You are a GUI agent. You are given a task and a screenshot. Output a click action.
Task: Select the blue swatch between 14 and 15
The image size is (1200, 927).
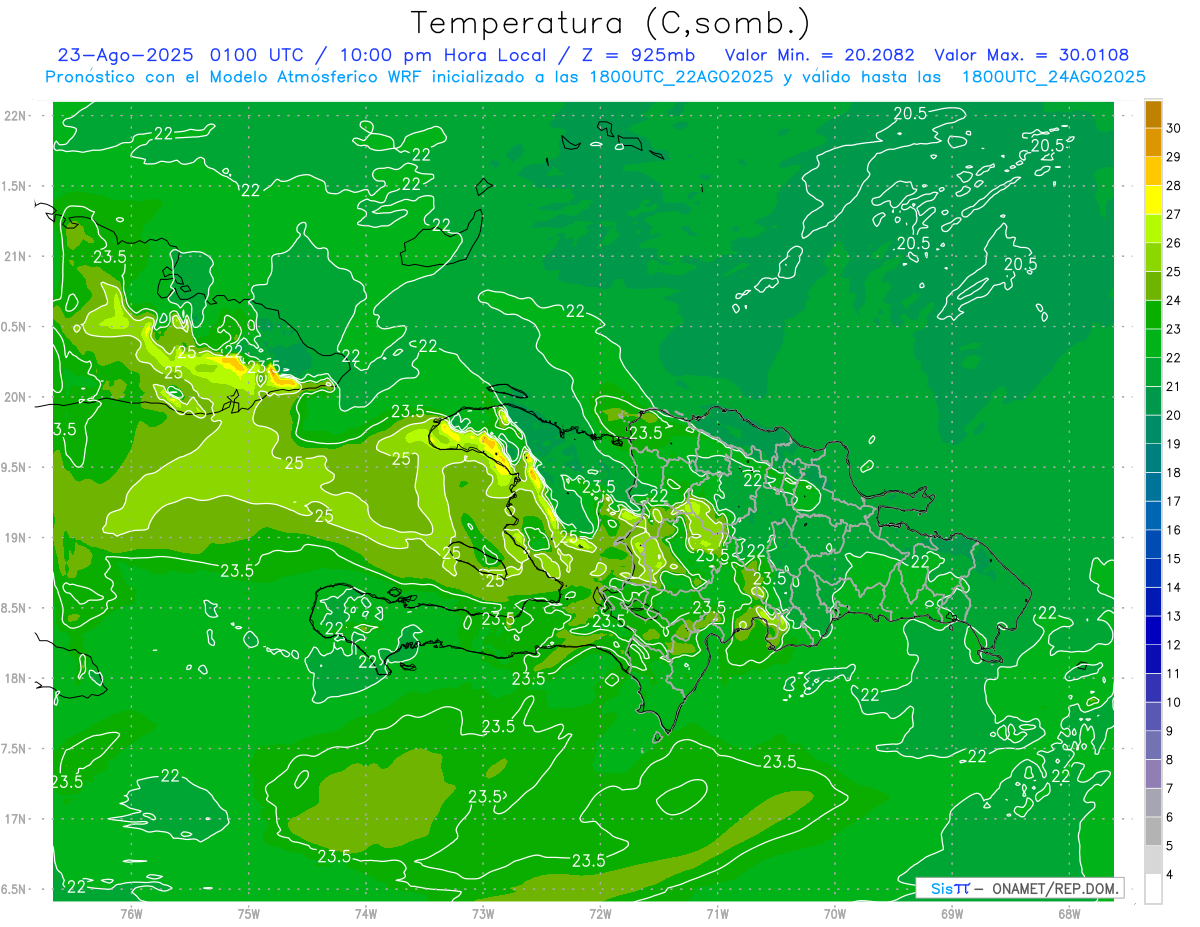(1153, 573)
